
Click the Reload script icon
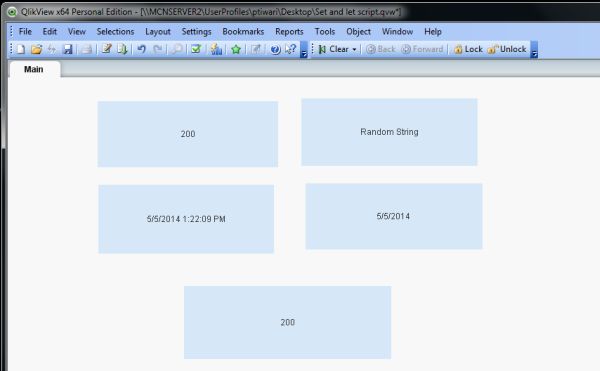tap(122, 49)
